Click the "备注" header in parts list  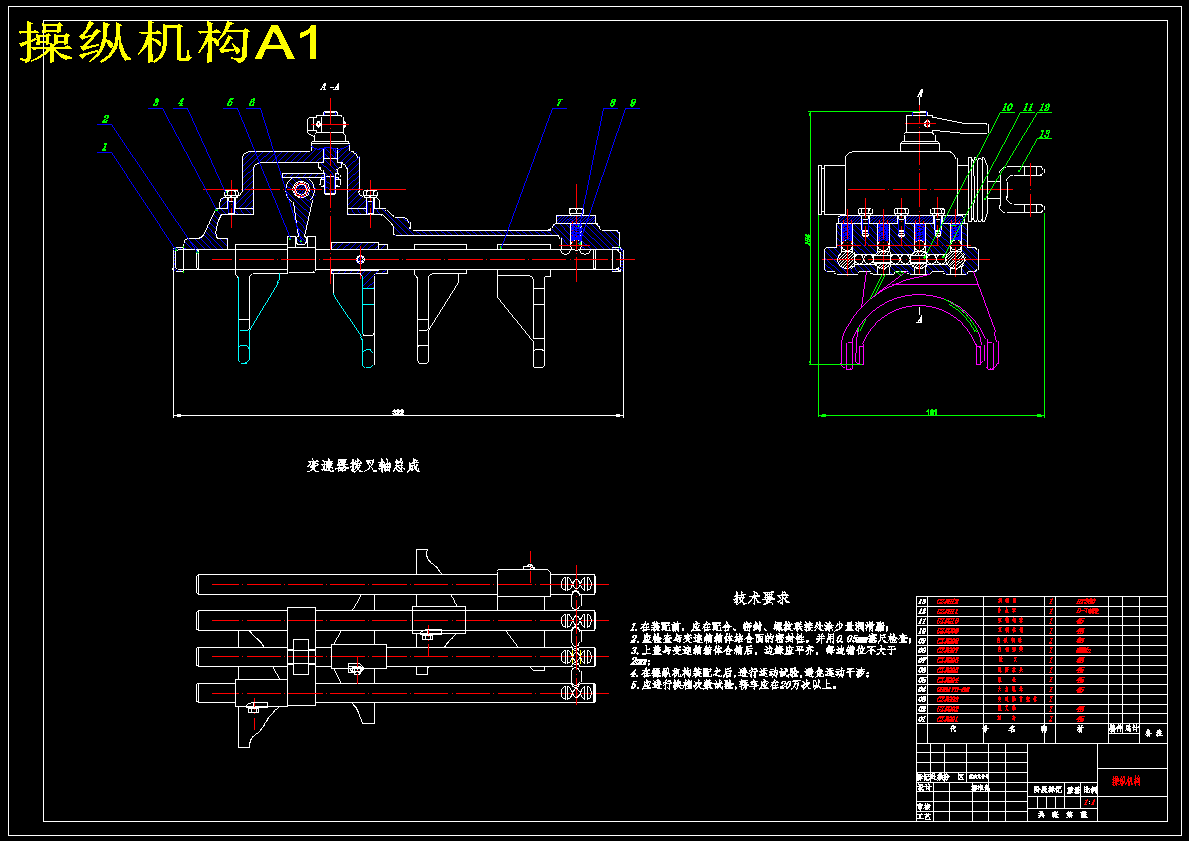coord(1153,733)
